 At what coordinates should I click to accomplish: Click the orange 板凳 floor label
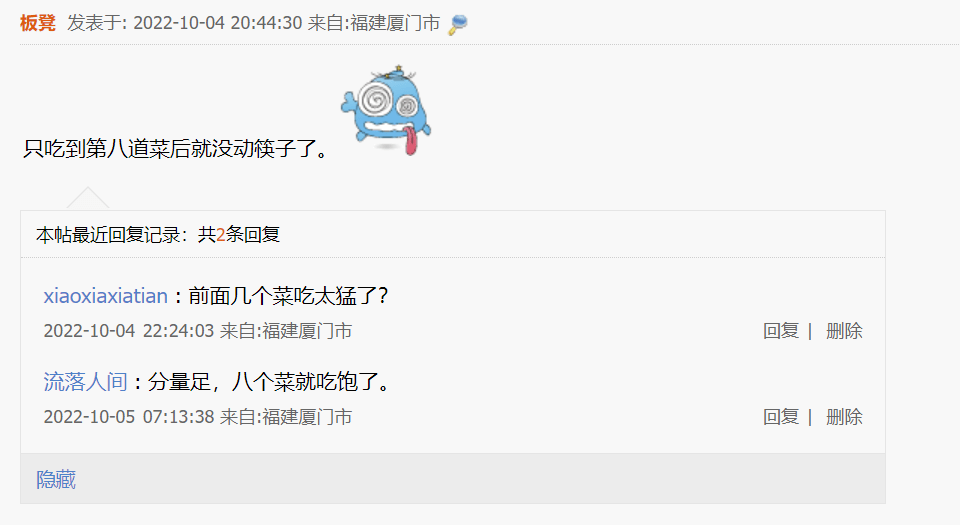(38, 23)
